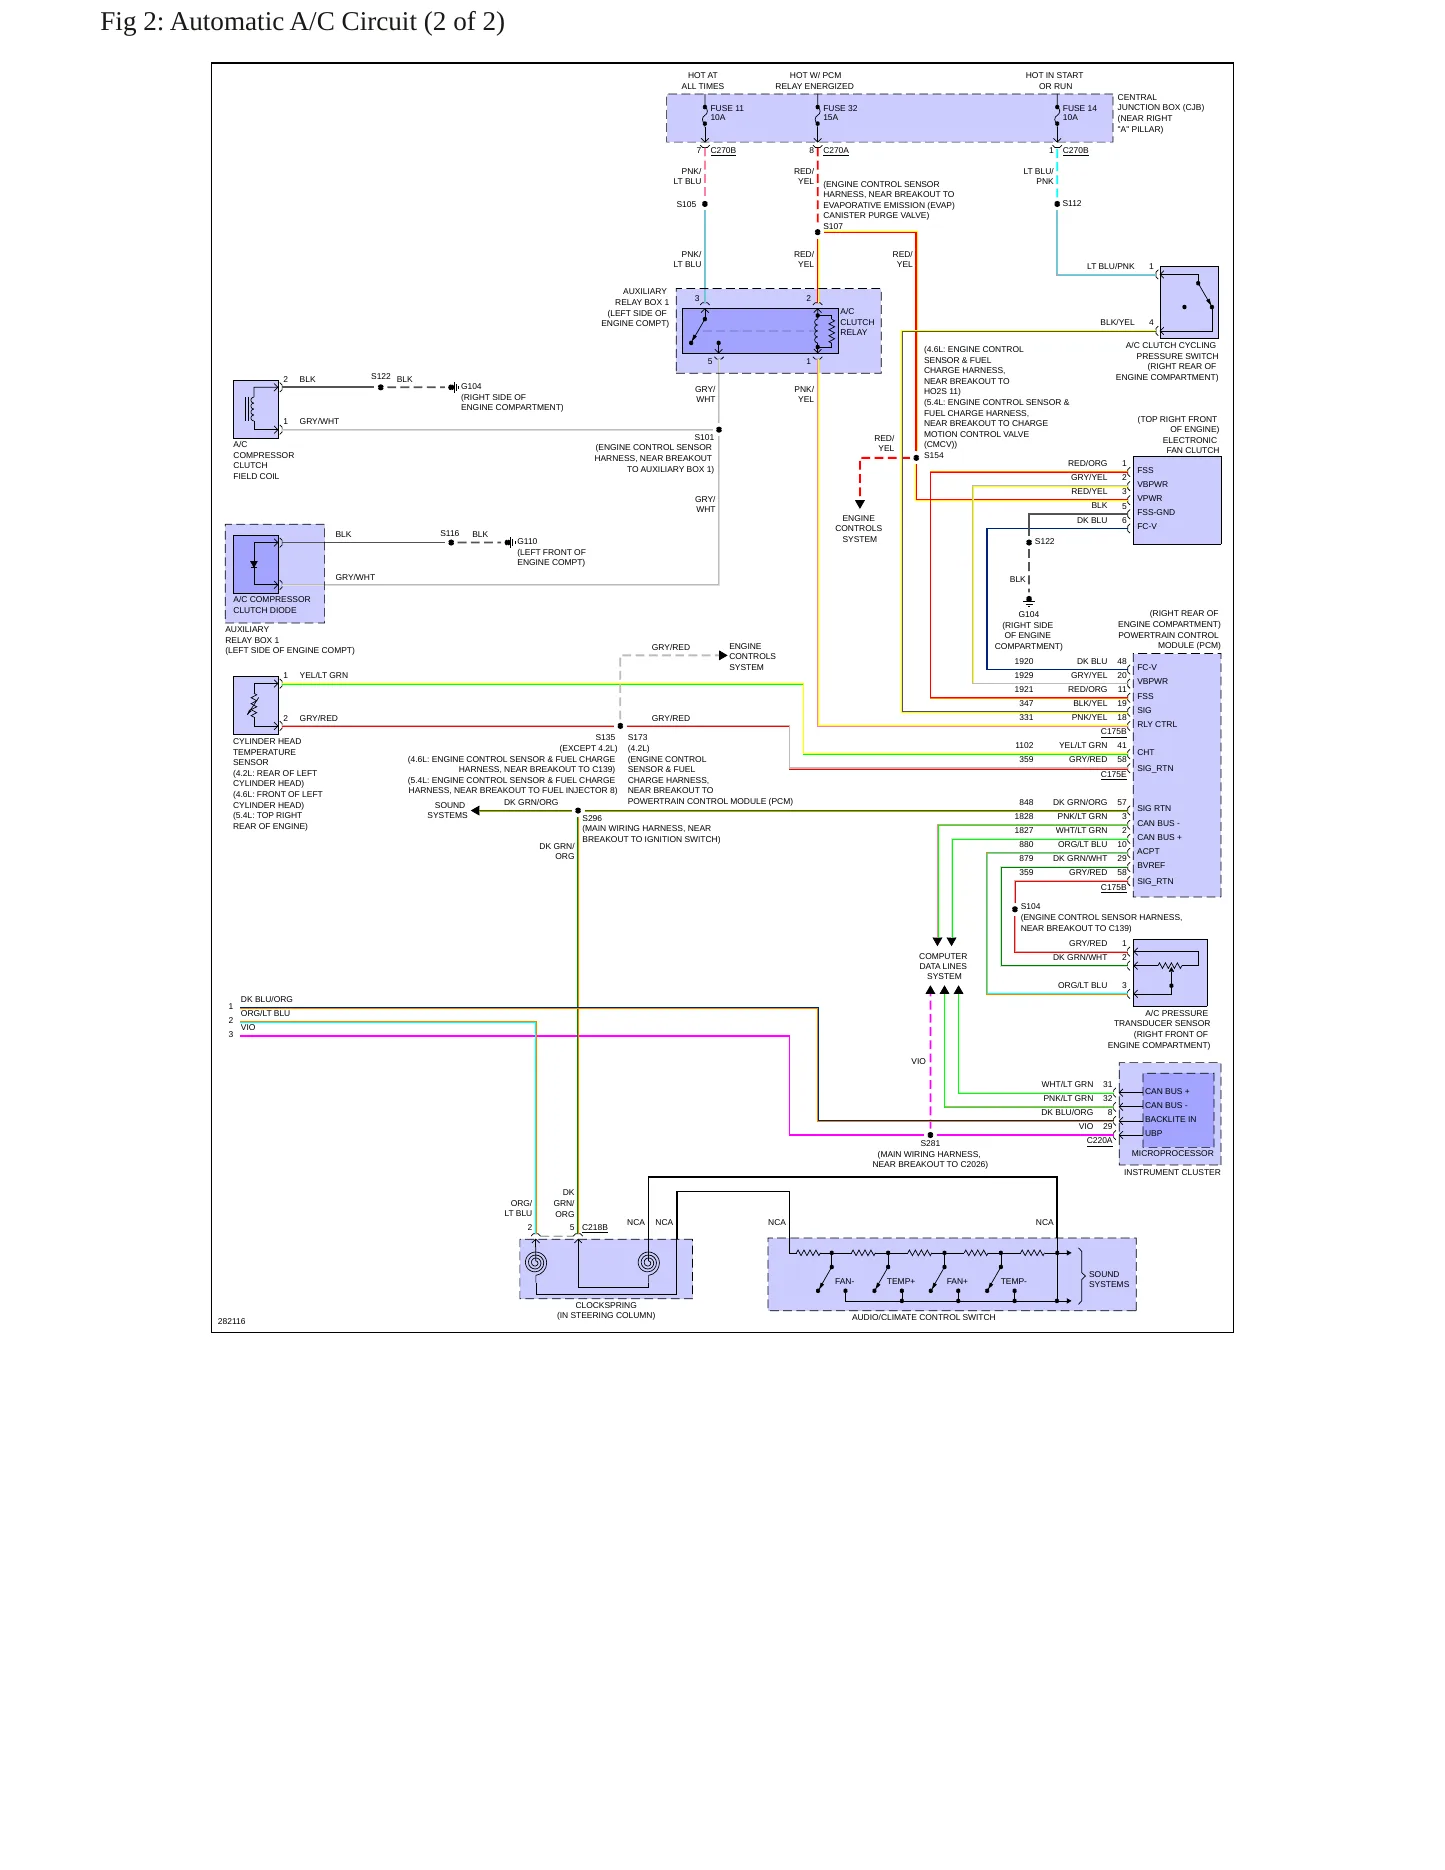Click the A/C pressure transducer sensor symbol
This screenshot has width=1445, height=1870.
(1170, 972)
